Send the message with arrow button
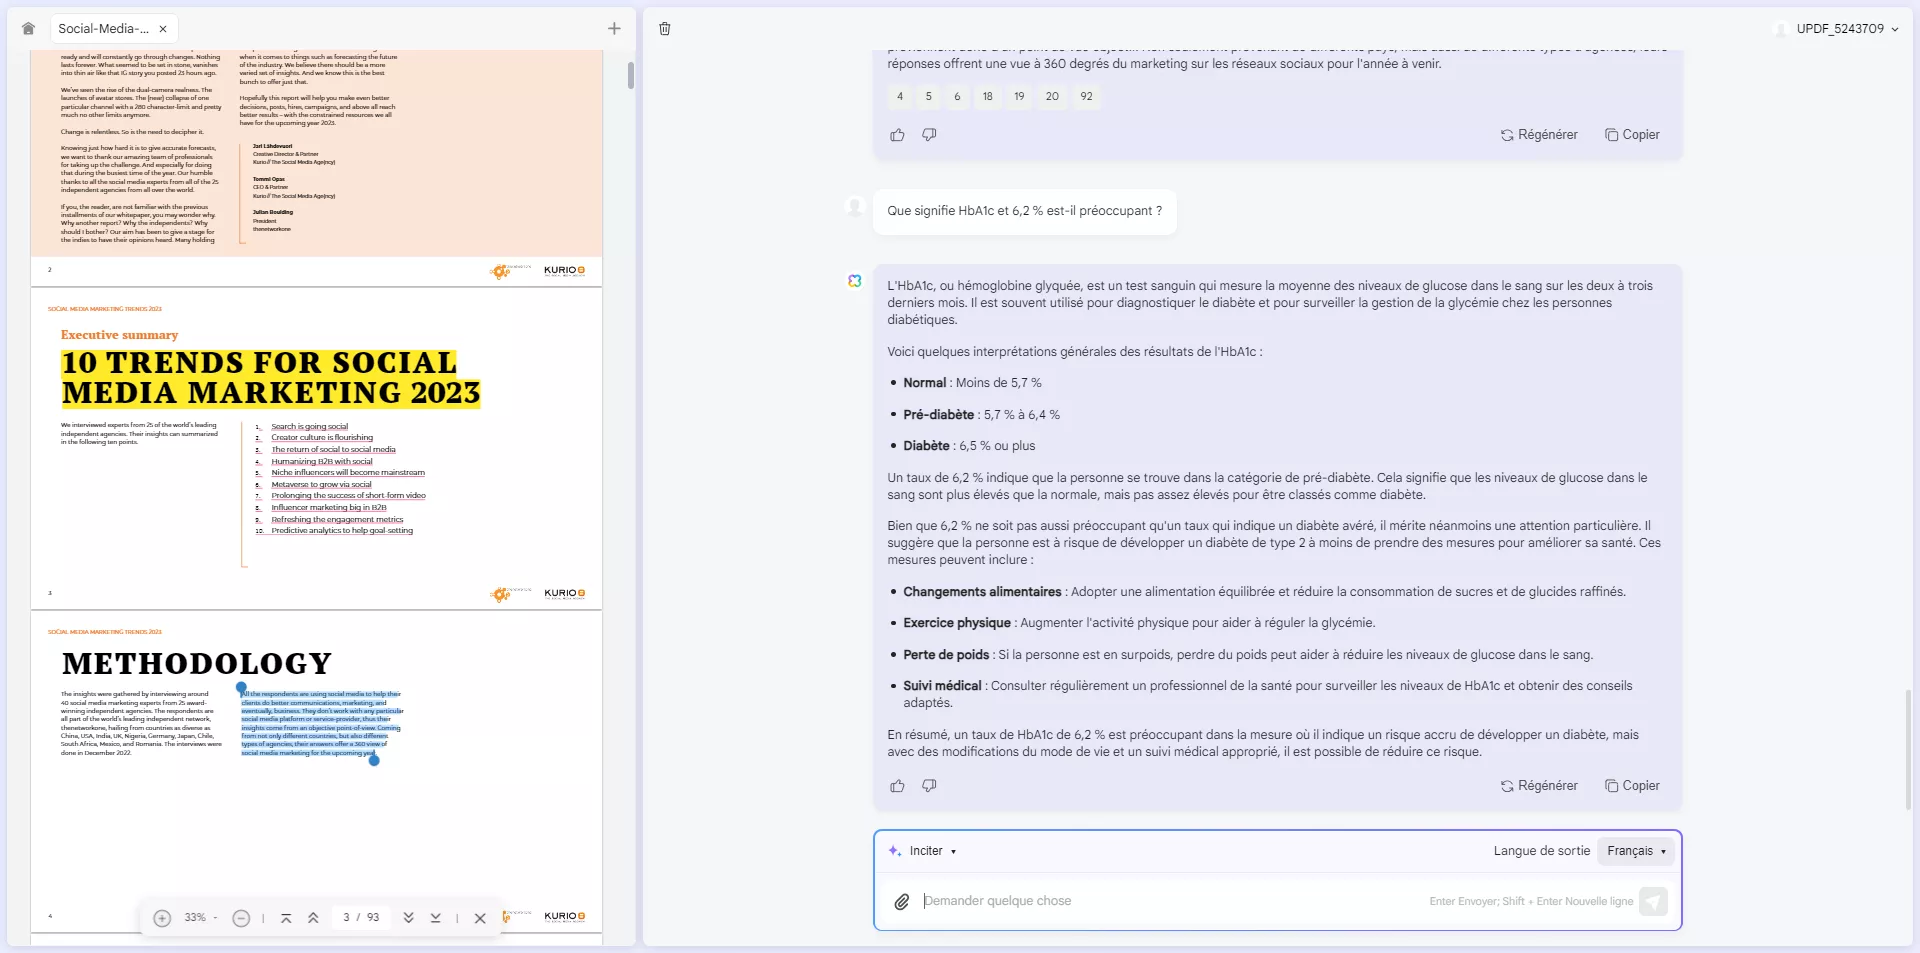 click(1653, 901)
